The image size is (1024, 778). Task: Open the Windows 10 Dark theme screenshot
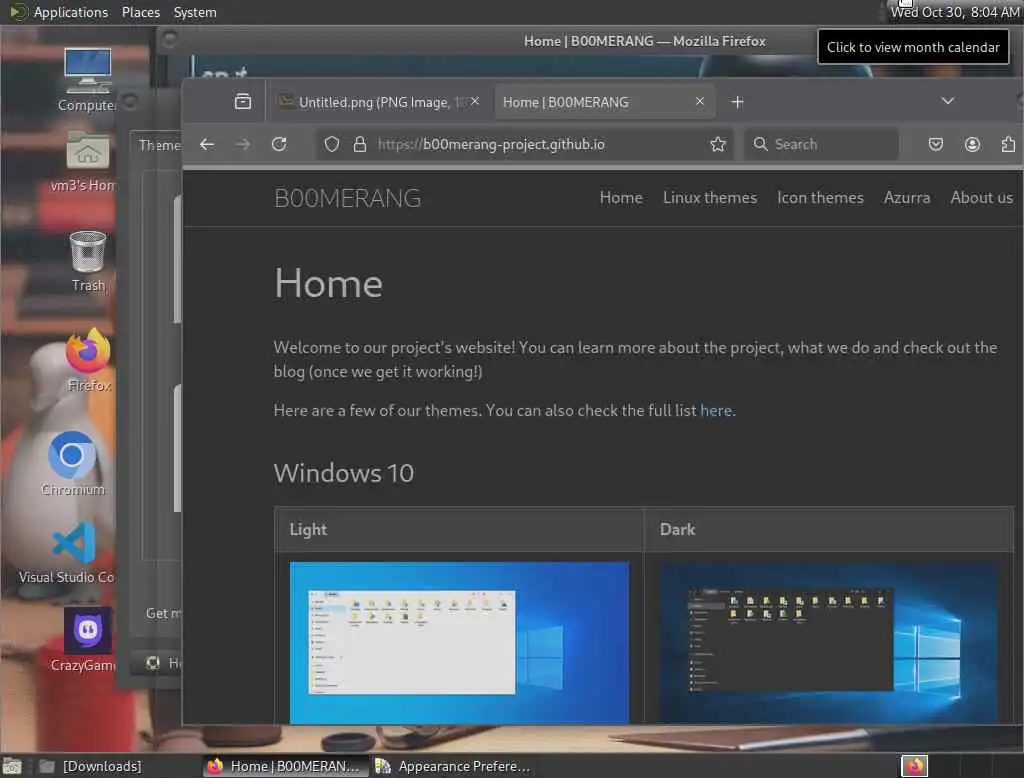828,642
